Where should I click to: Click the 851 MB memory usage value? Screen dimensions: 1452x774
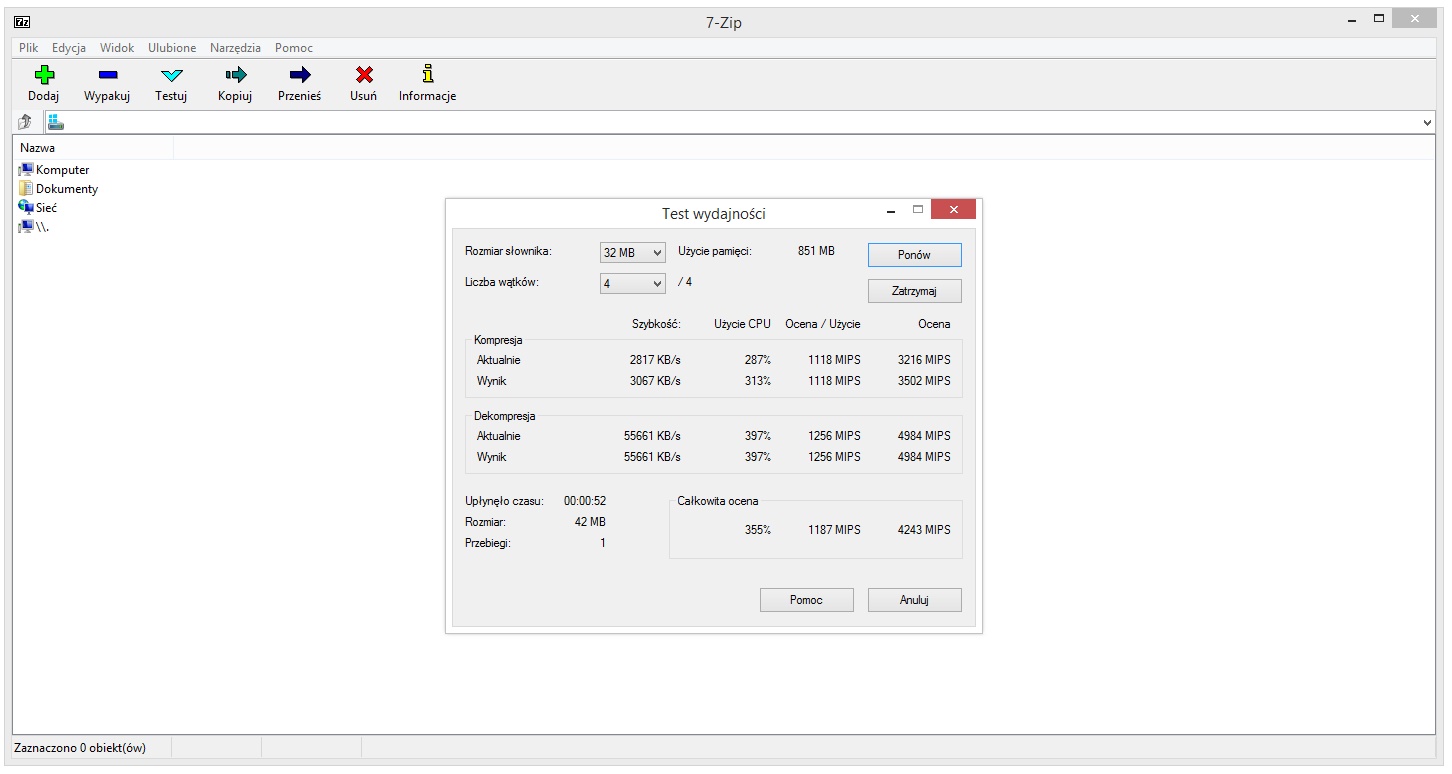[816, 251]
